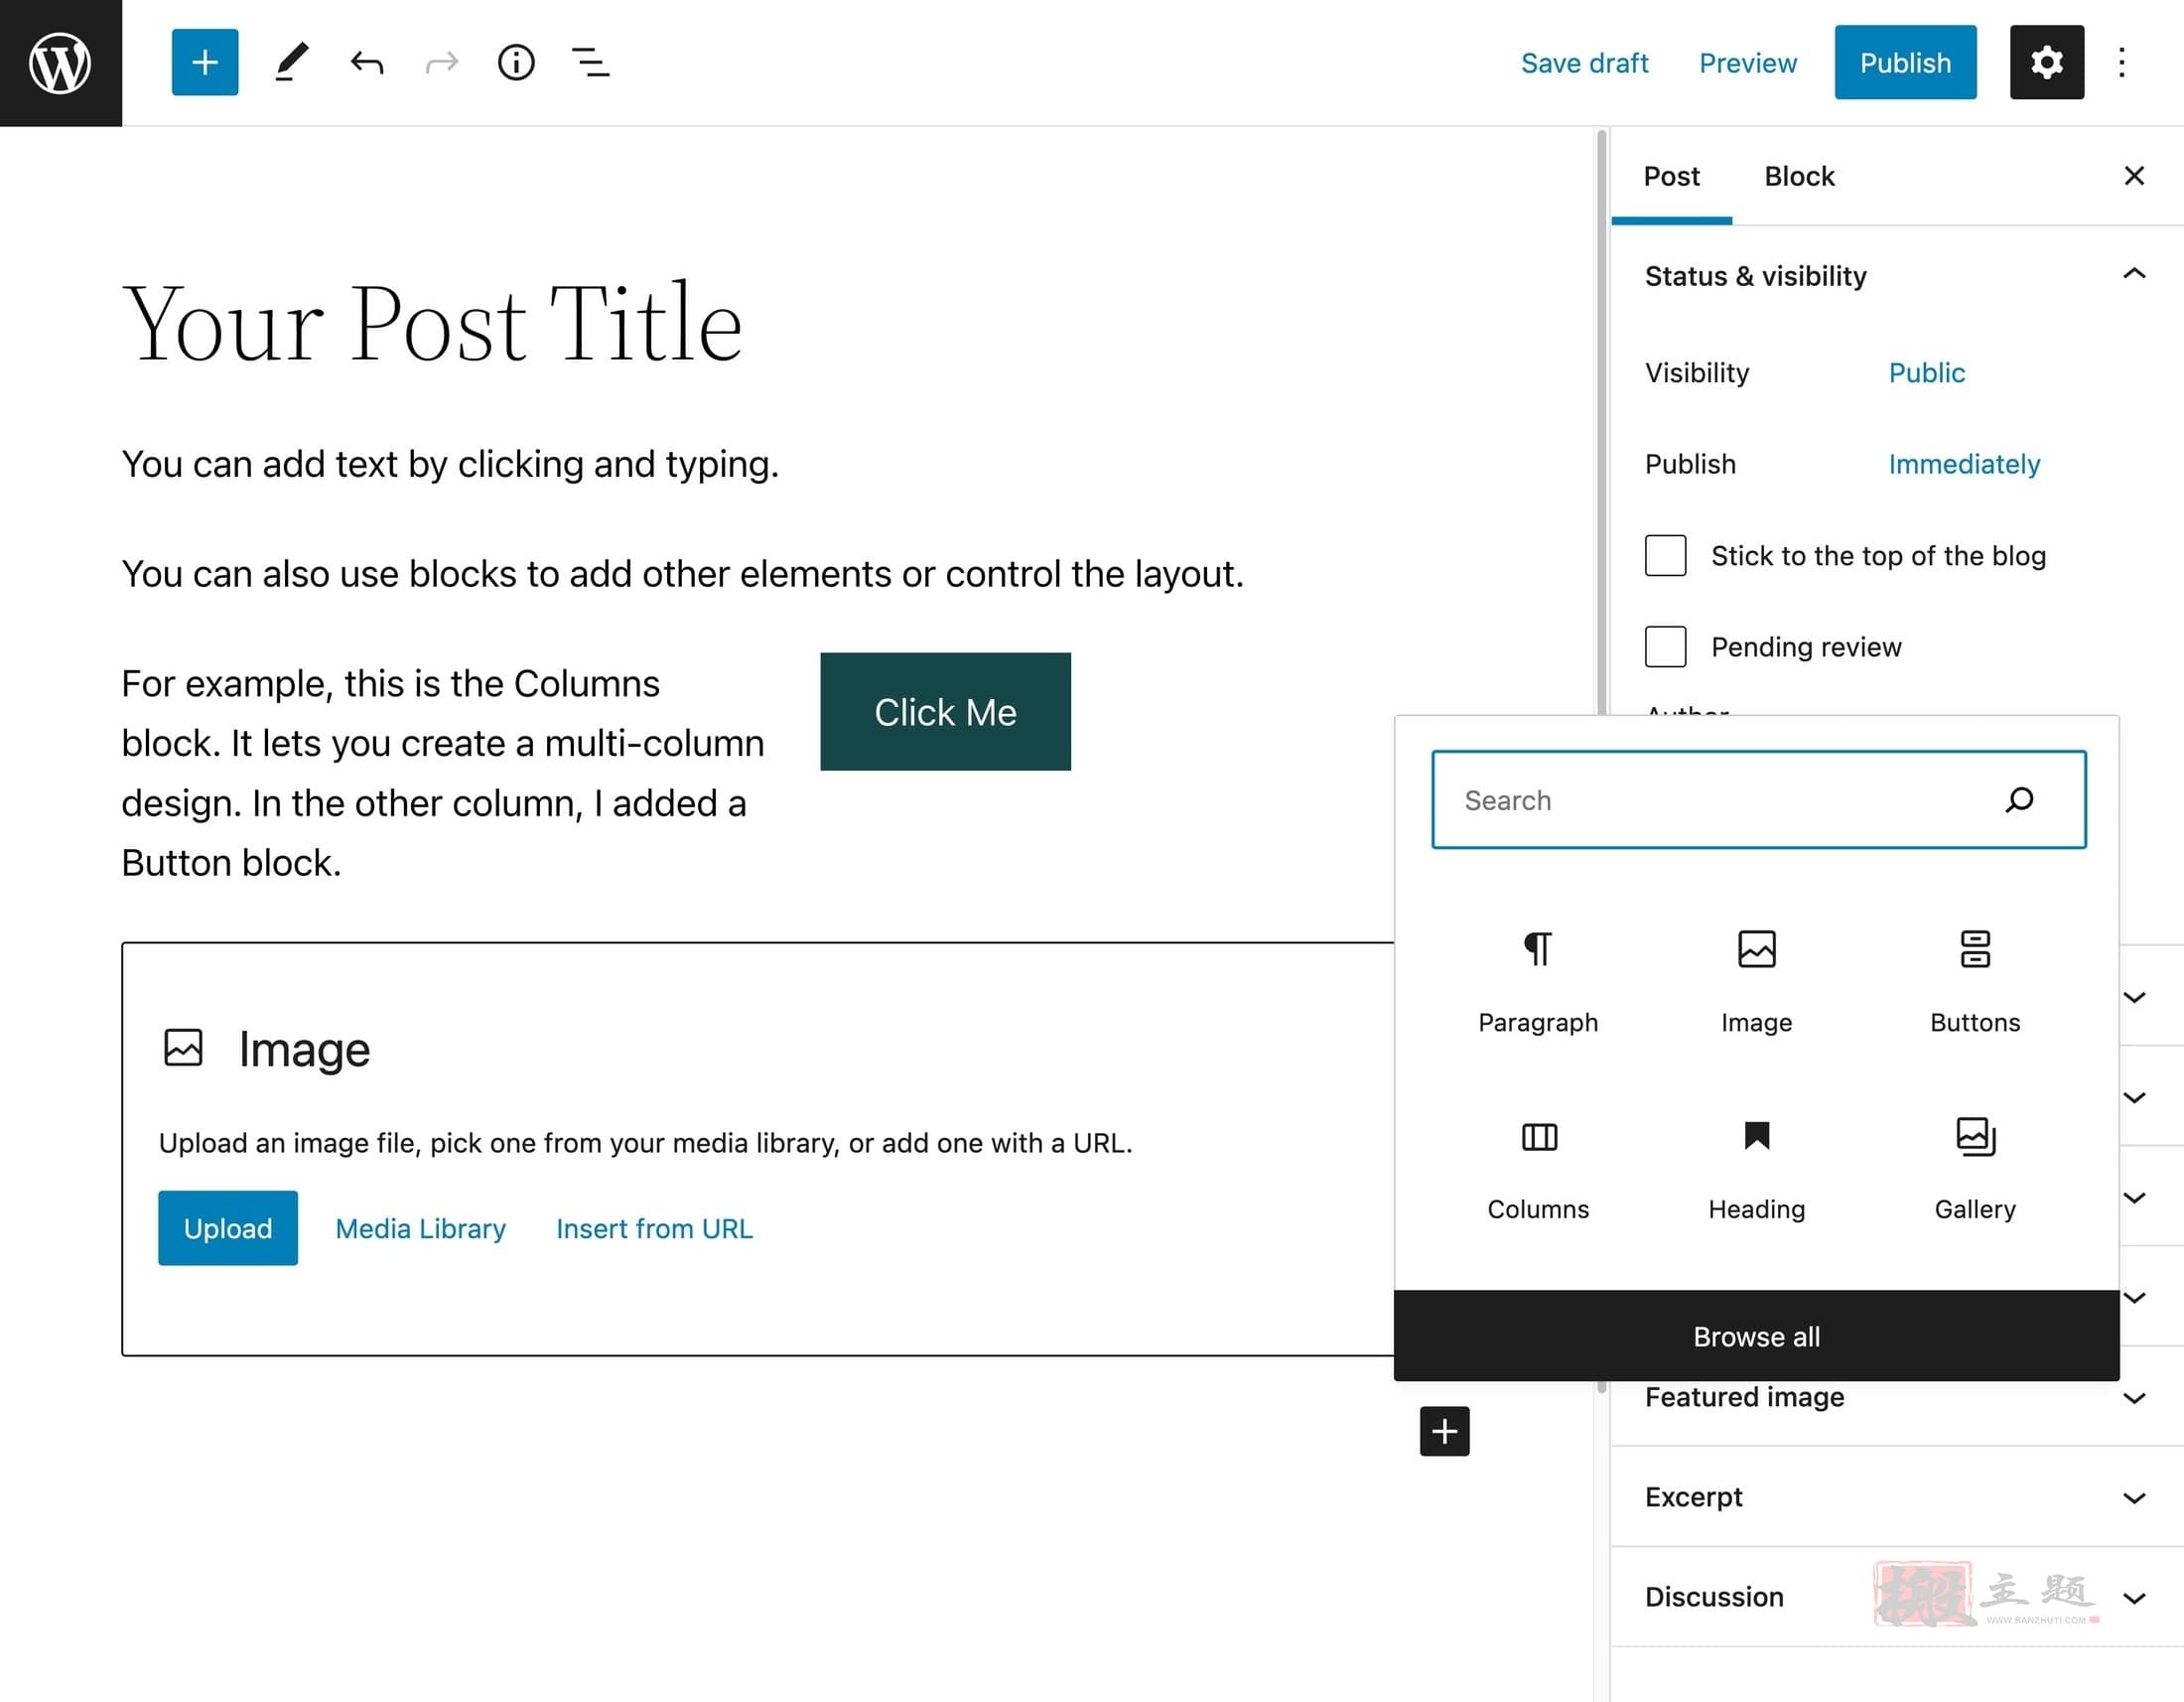Select the Tools pencil icon

point(291,62)
